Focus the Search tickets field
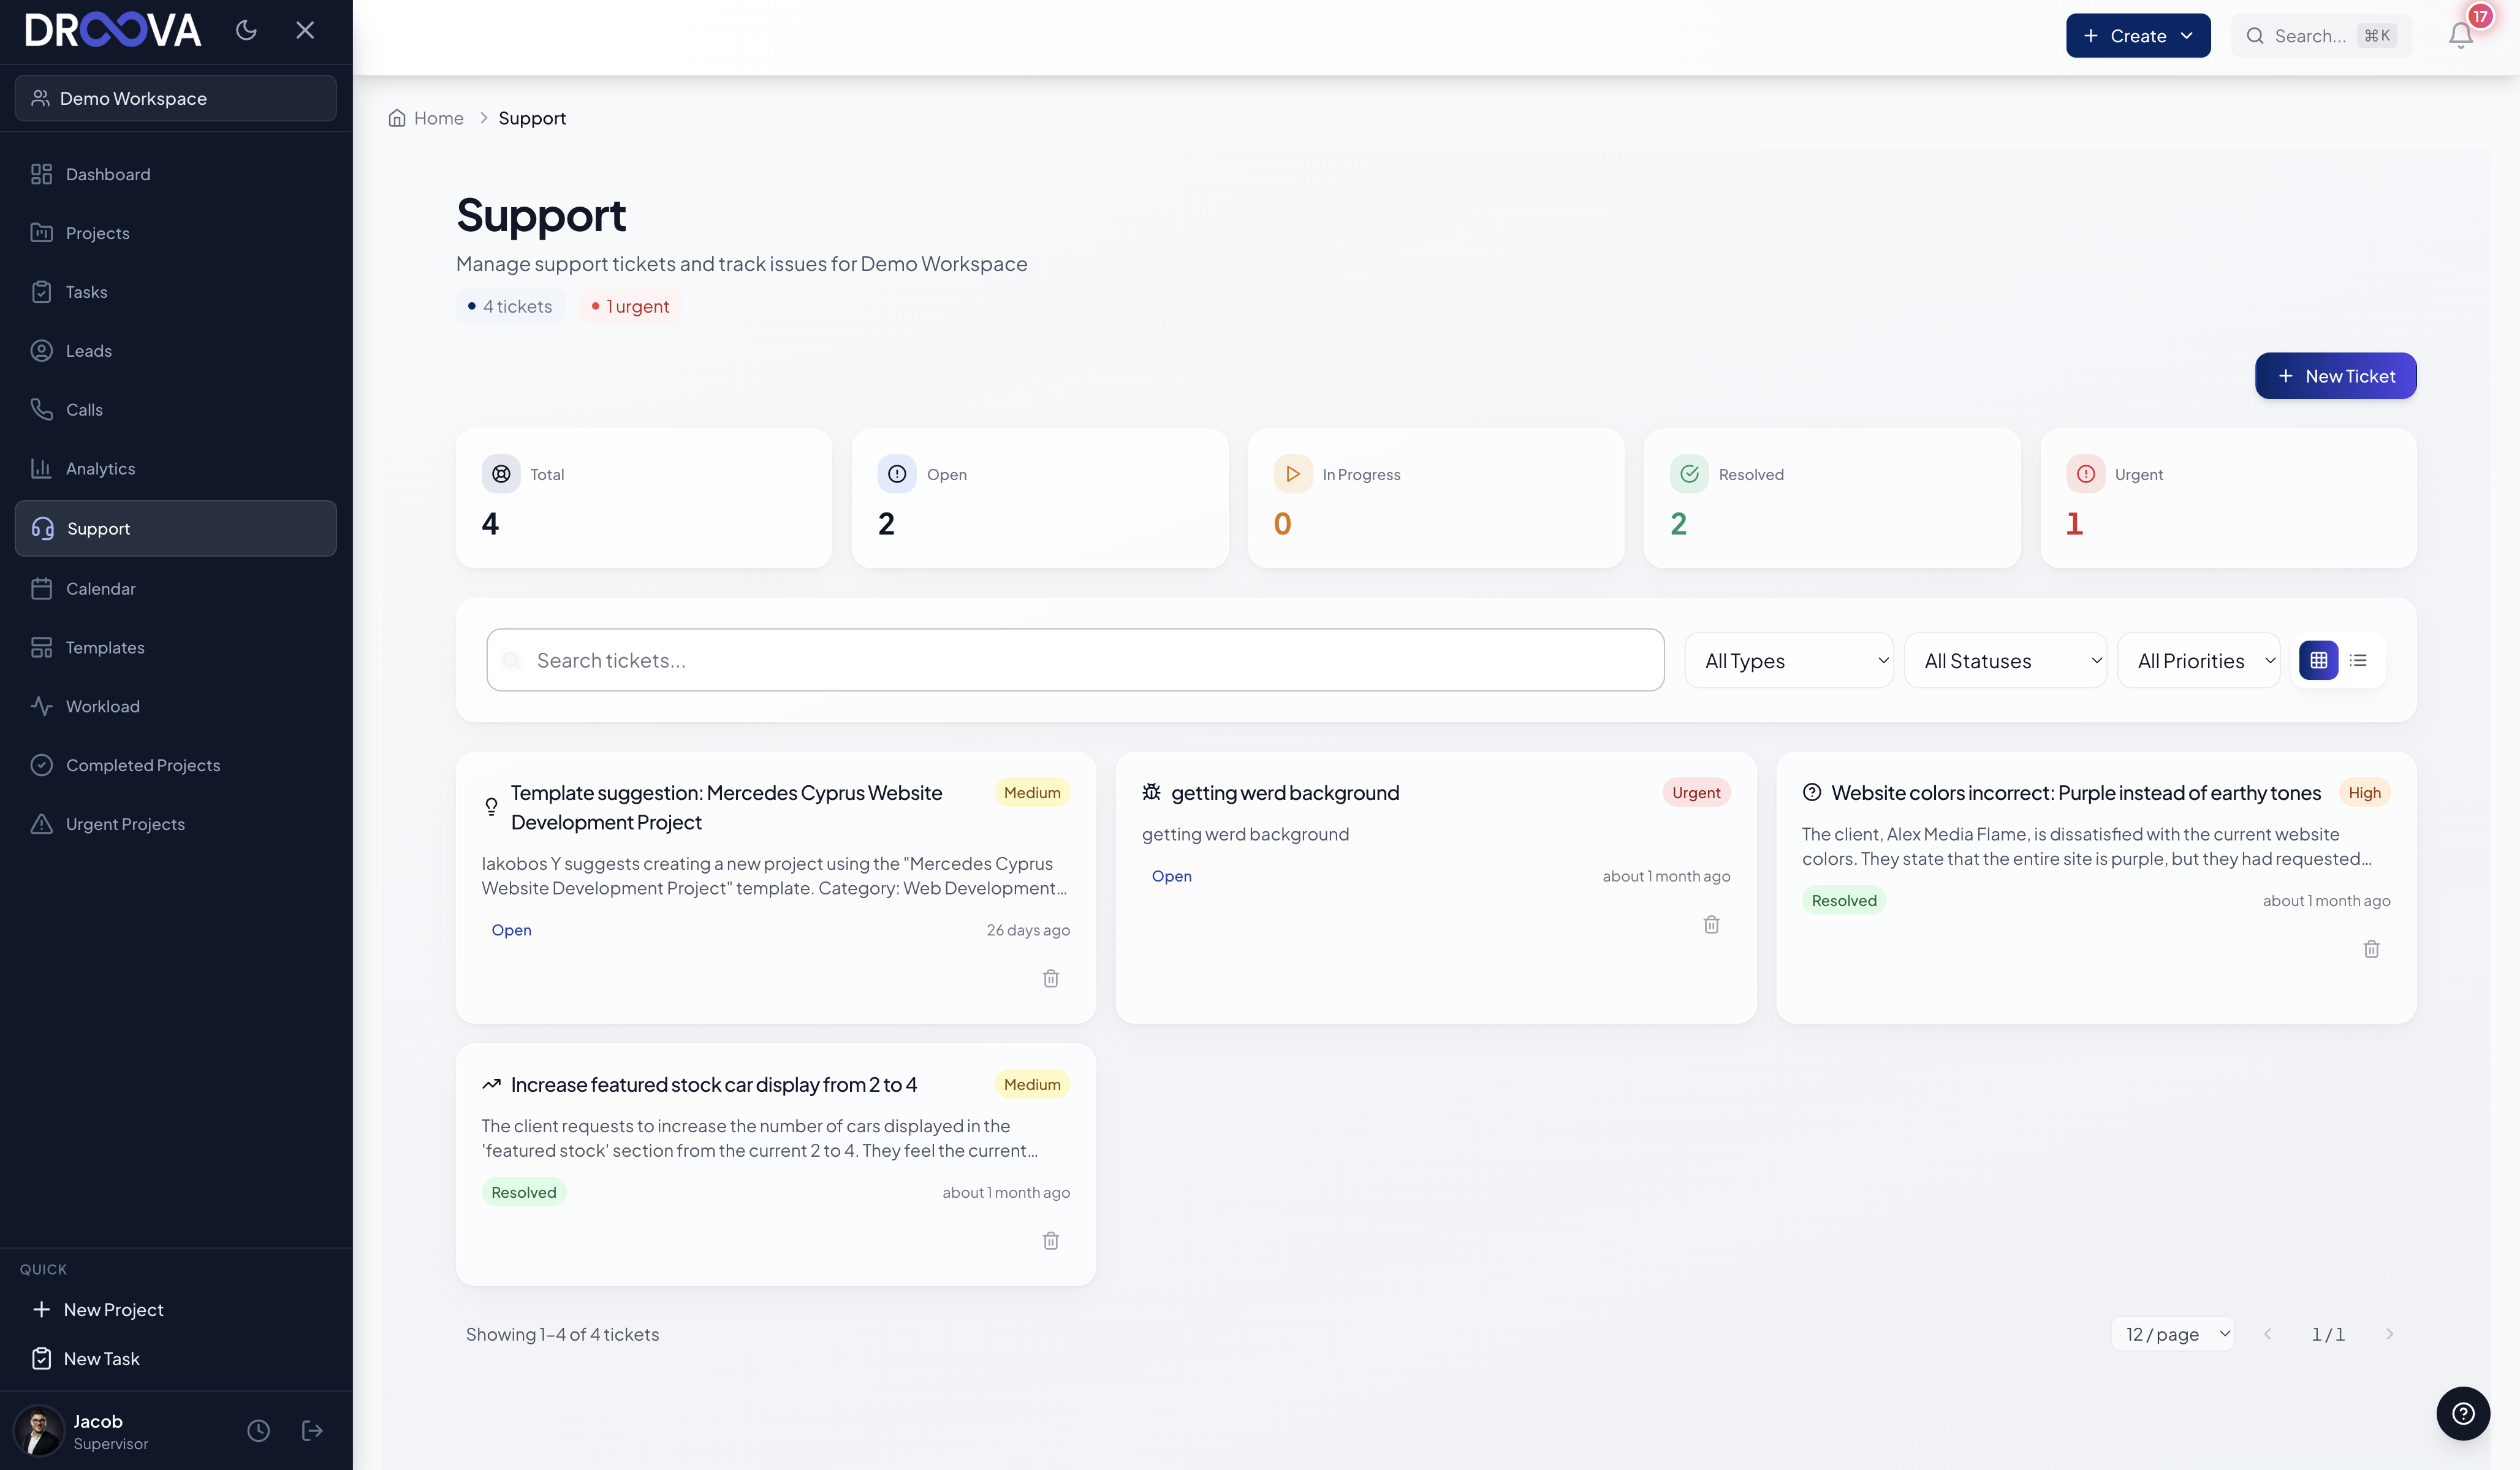 coord(1075,660)
